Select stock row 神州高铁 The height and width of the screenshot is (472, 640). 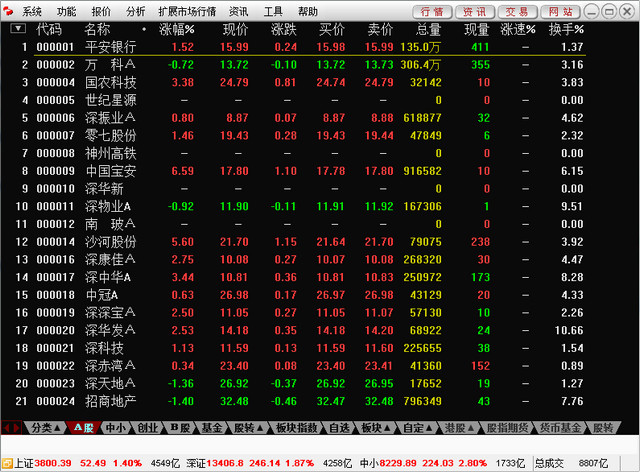pos(299,153)
